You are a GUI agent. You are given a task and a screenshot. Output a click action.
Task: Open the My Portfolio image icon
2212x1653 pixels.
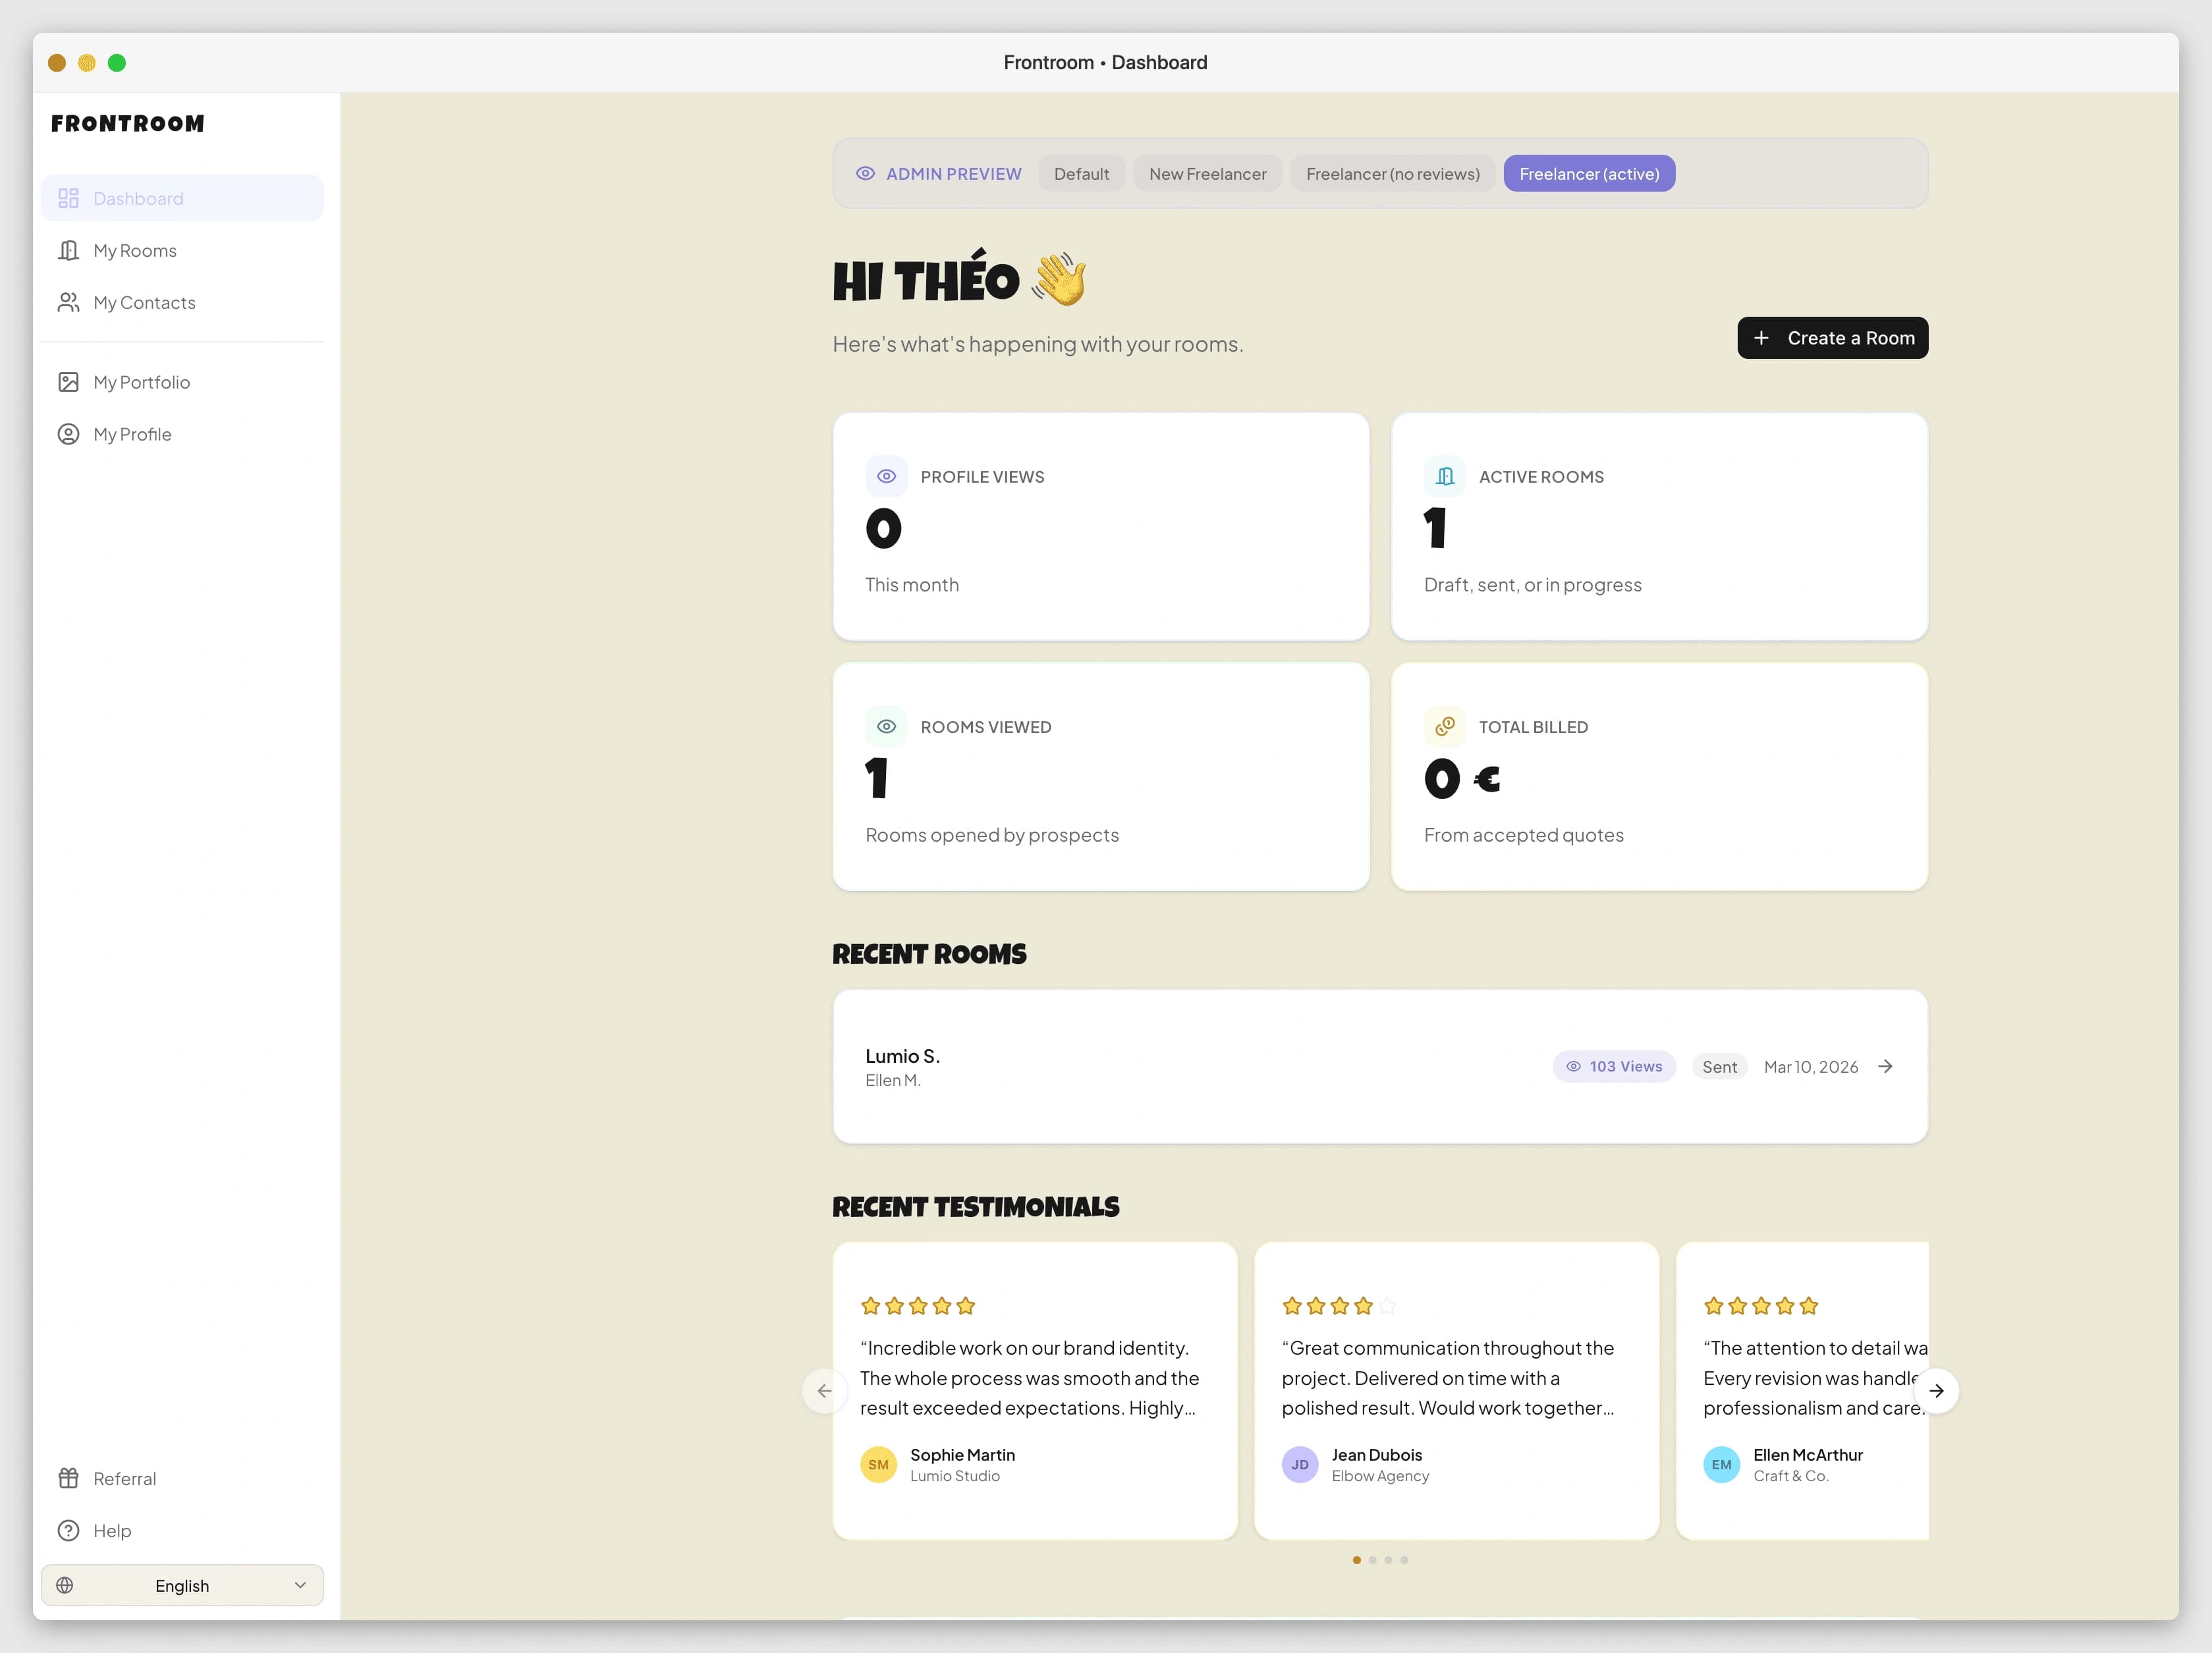pyautogui.click(x=68, y=382)
